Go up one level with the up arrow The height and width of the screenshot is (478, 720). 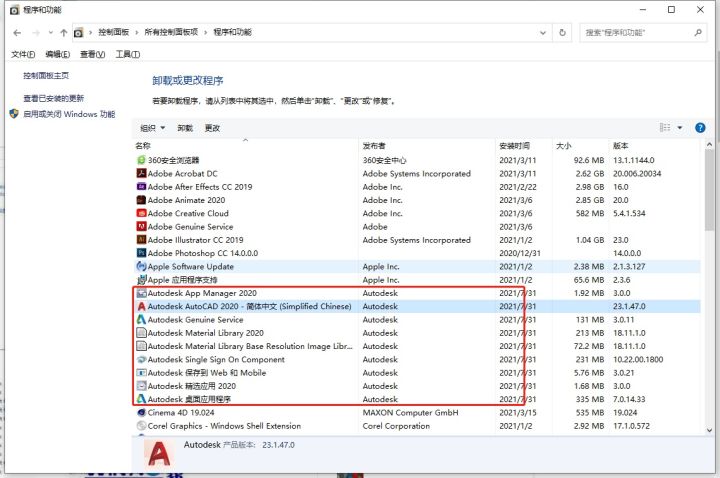click(64, 33)
